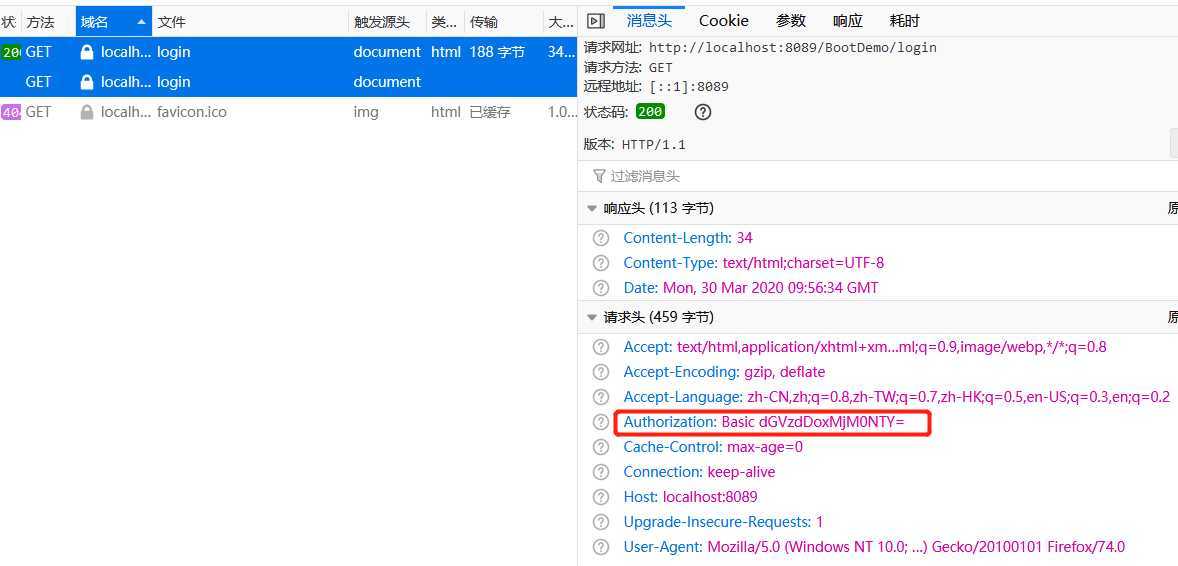
Task: Open the 参数 tab
Action: coord(790,20)
